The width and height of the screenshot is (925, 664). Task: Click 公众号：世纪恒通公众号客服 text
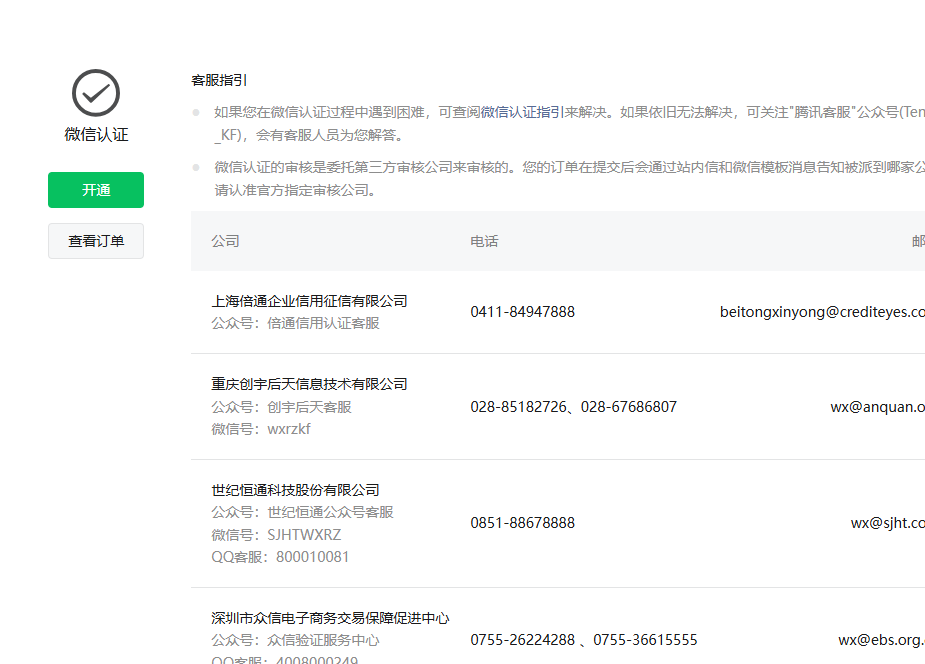click(x=302, y=512)
